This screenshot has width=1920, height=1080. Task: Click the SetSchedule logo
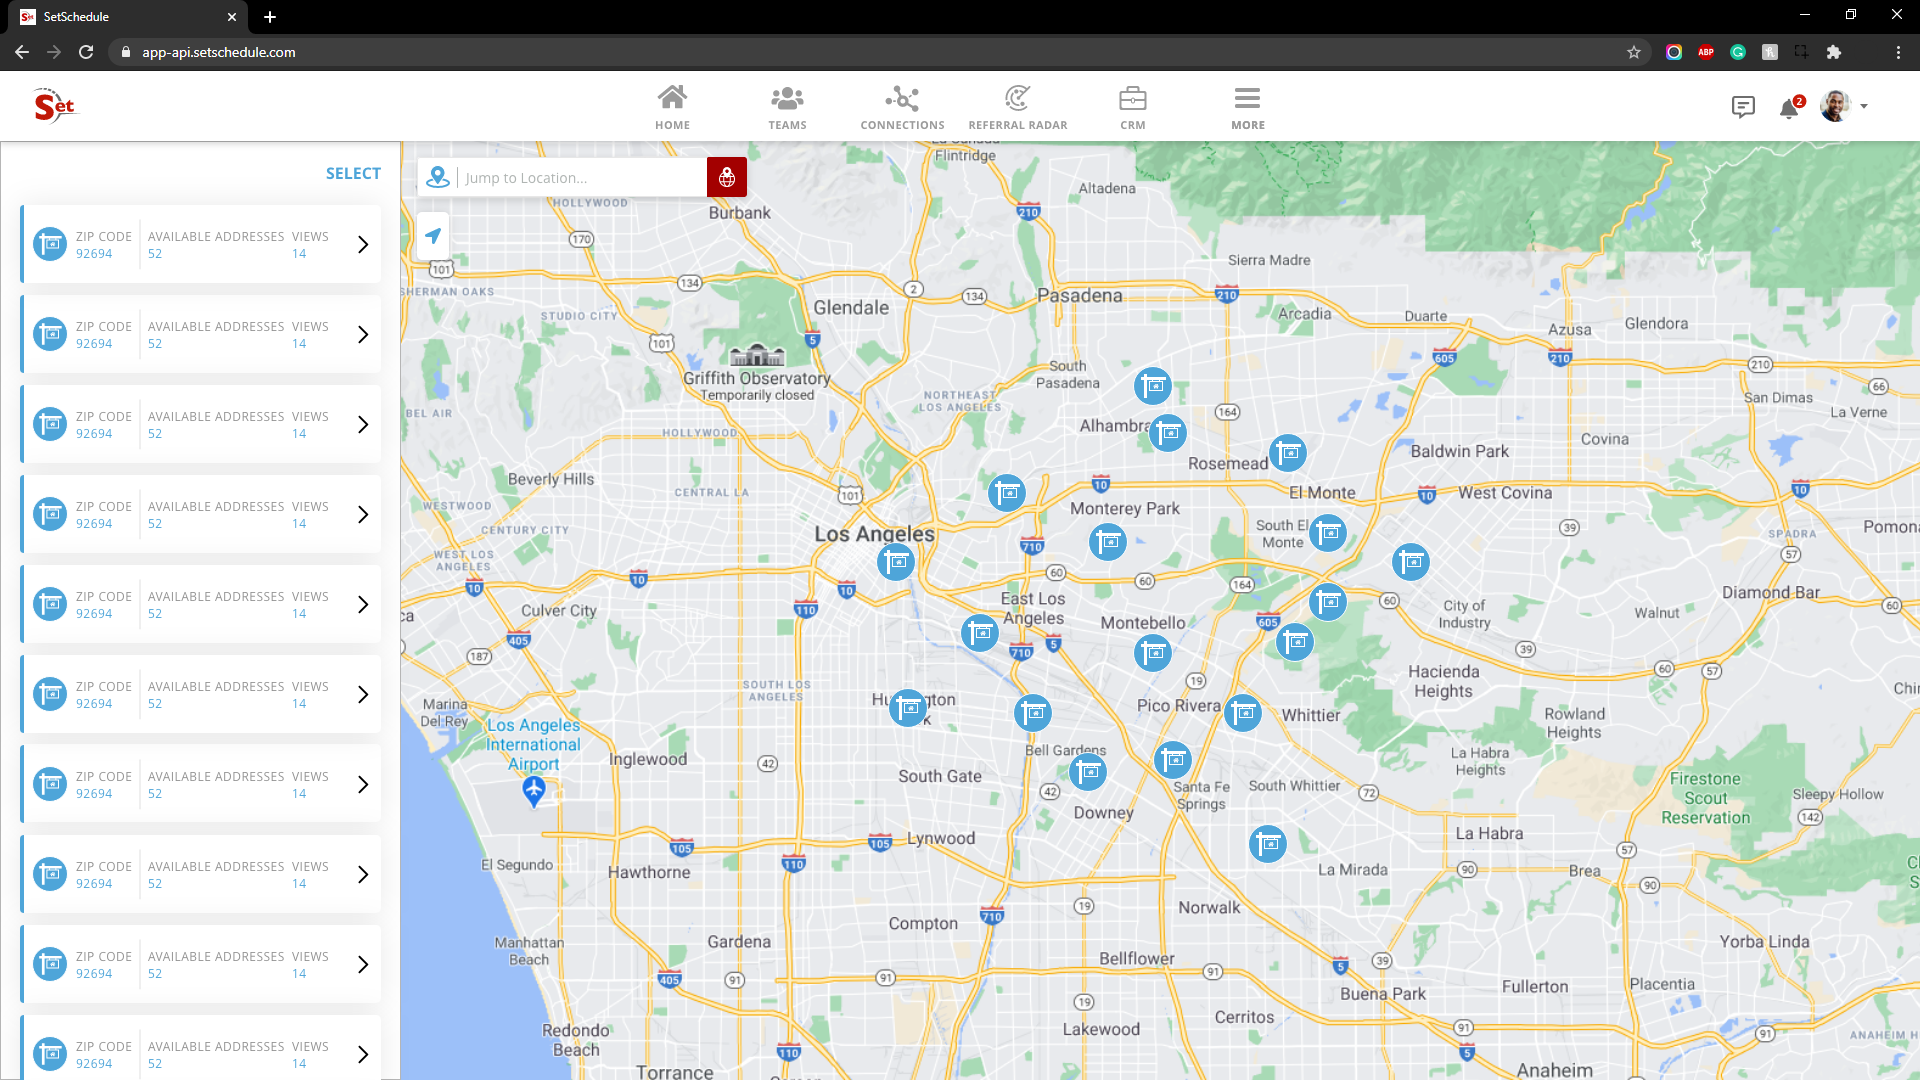point(55,105)
